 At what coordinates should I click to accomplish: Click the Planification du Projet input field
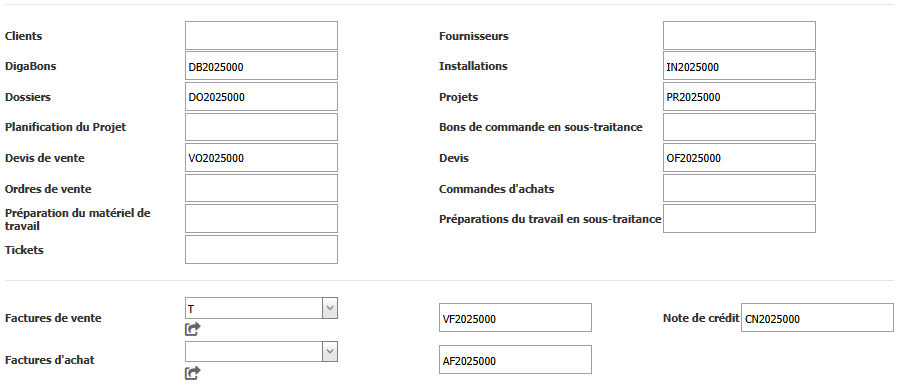click(261, 127)
